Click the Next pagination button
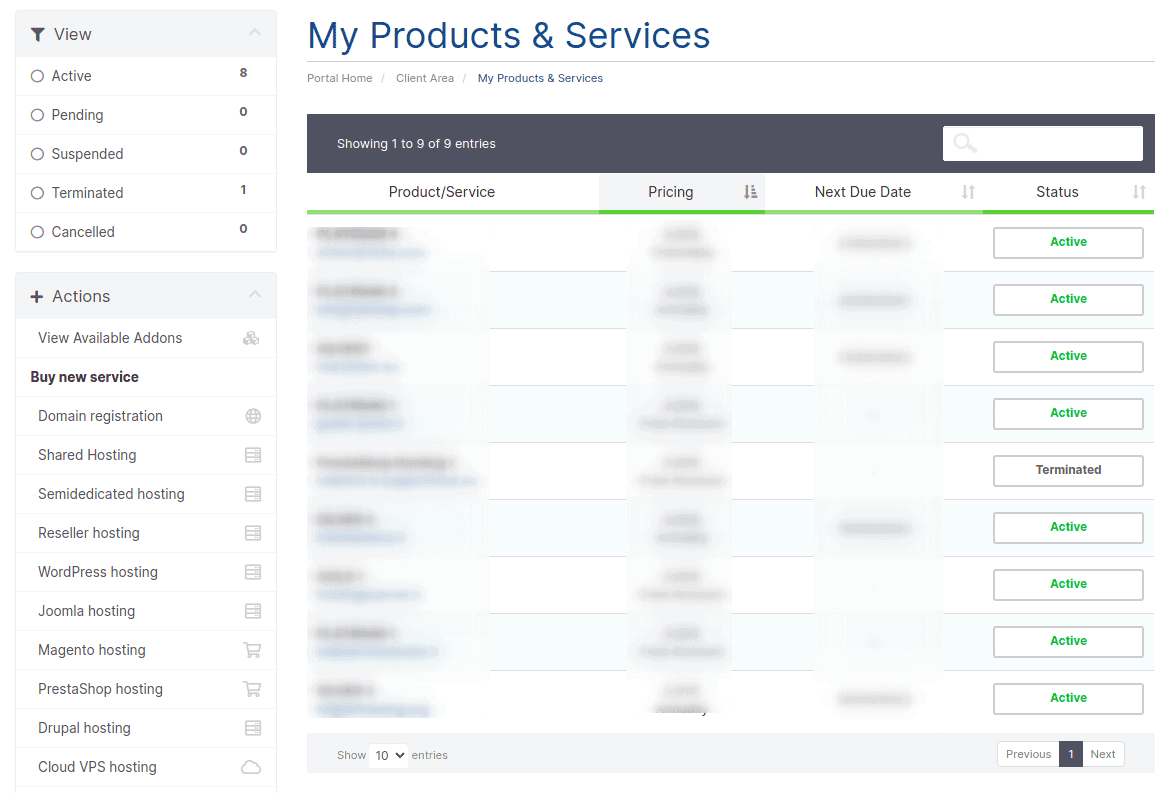This screenshot has height=793, width=1175. (x=1103, y=754)
